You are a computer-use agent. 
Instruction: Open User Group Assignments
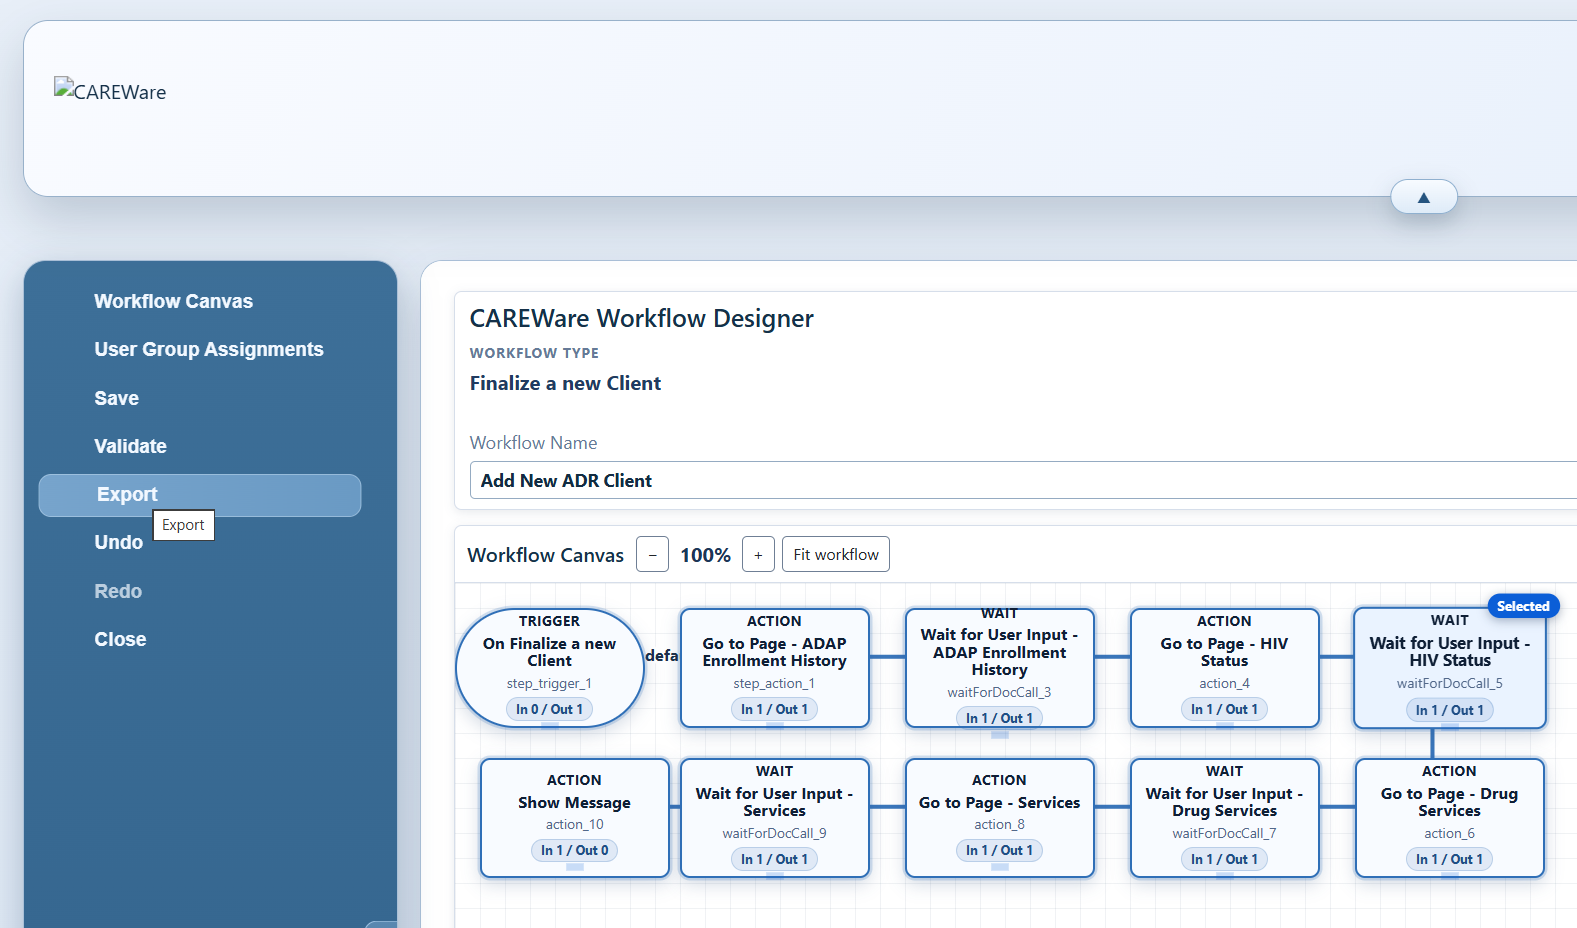pyautogui.click(x=209, y=349)
